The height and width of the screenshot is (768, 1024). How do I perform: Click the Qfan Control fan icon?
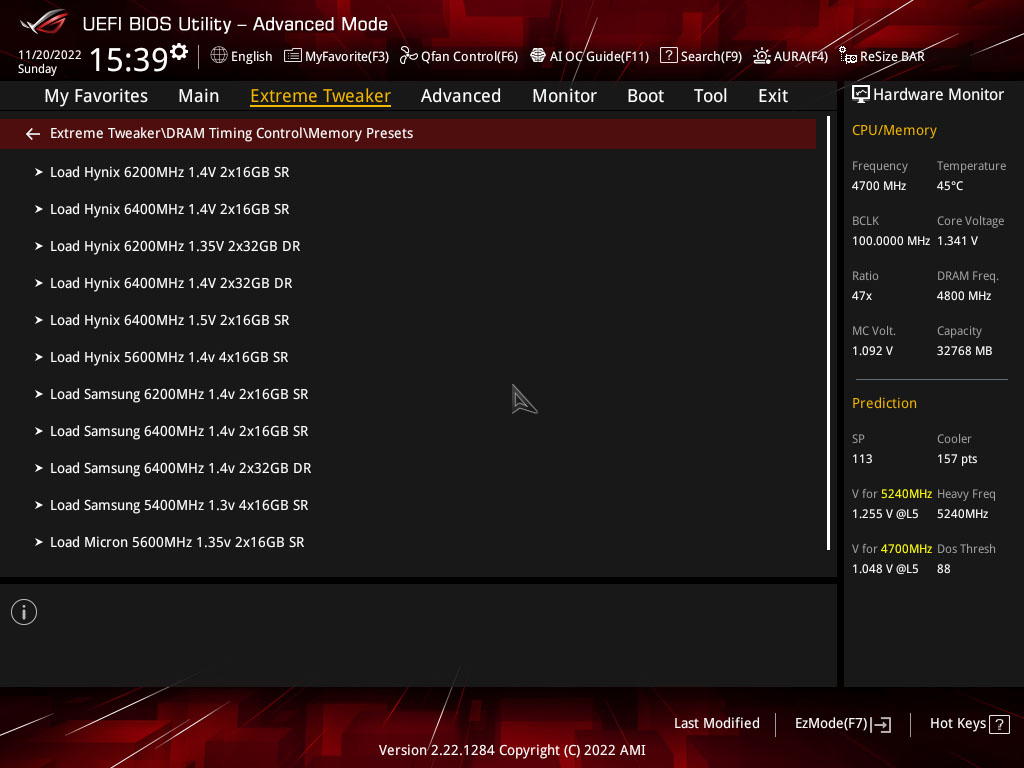408,56
